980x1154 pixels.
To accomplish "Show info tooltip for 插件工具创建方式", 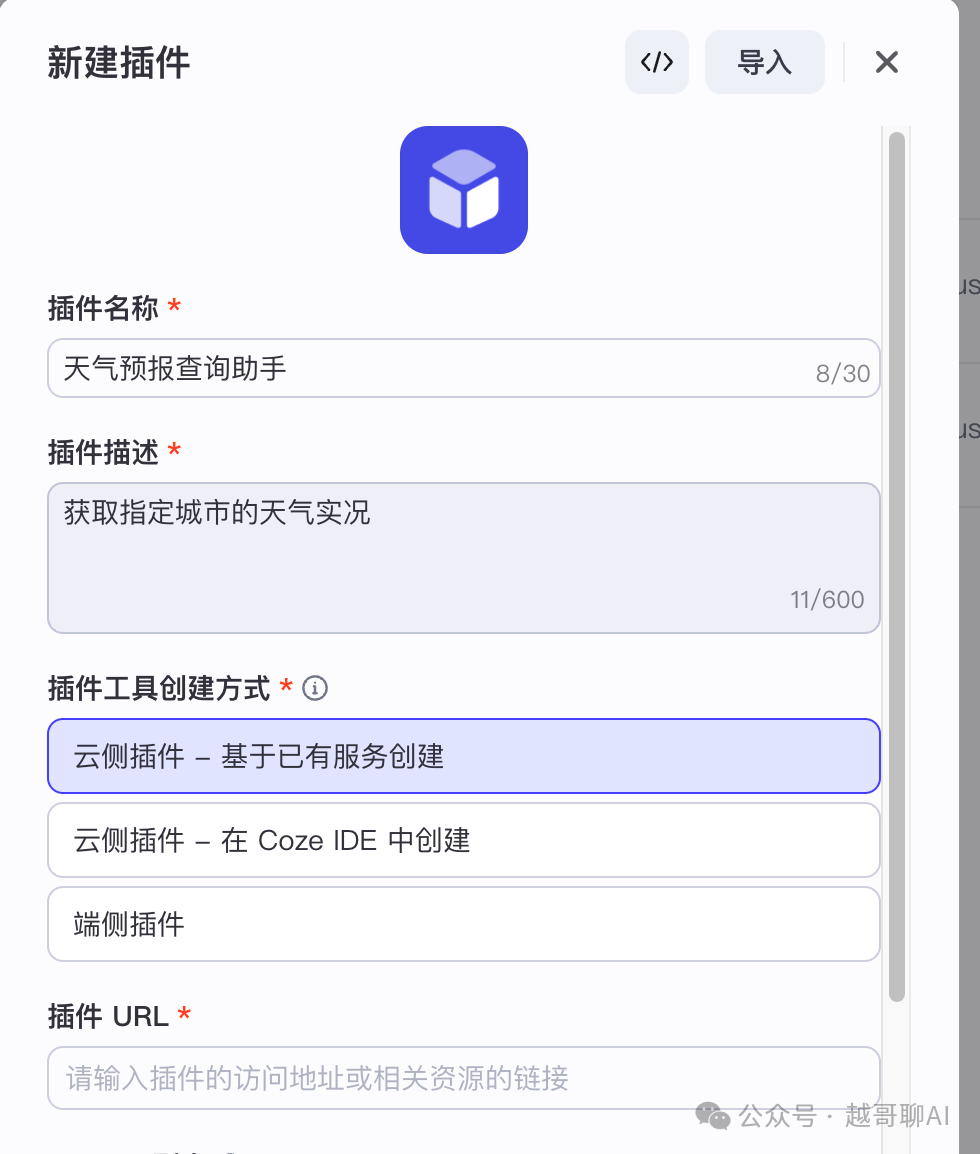I will coord(315,688).
